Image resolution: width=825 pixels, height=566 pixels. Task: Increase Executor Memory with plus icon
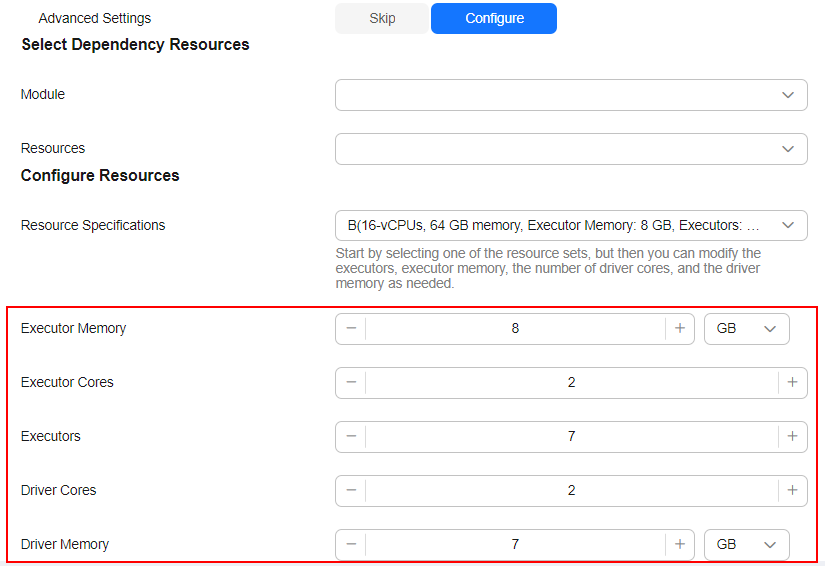point(680,329)
